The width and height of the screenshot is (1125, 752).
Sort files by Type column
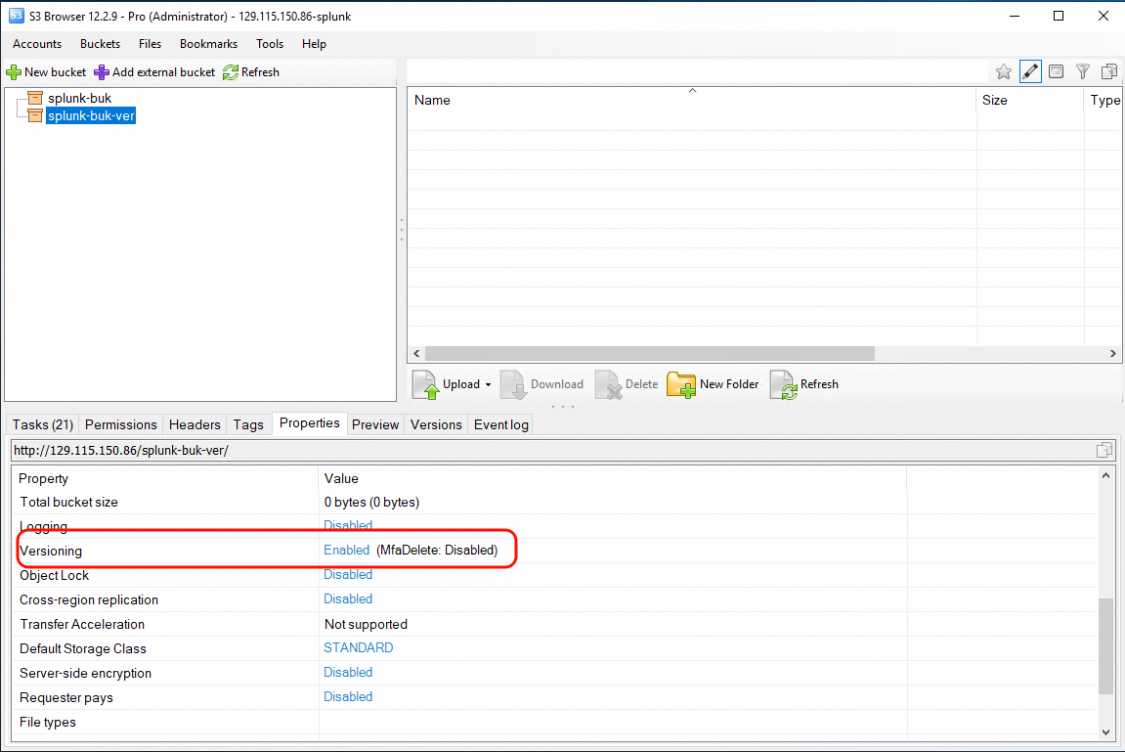1103,100
